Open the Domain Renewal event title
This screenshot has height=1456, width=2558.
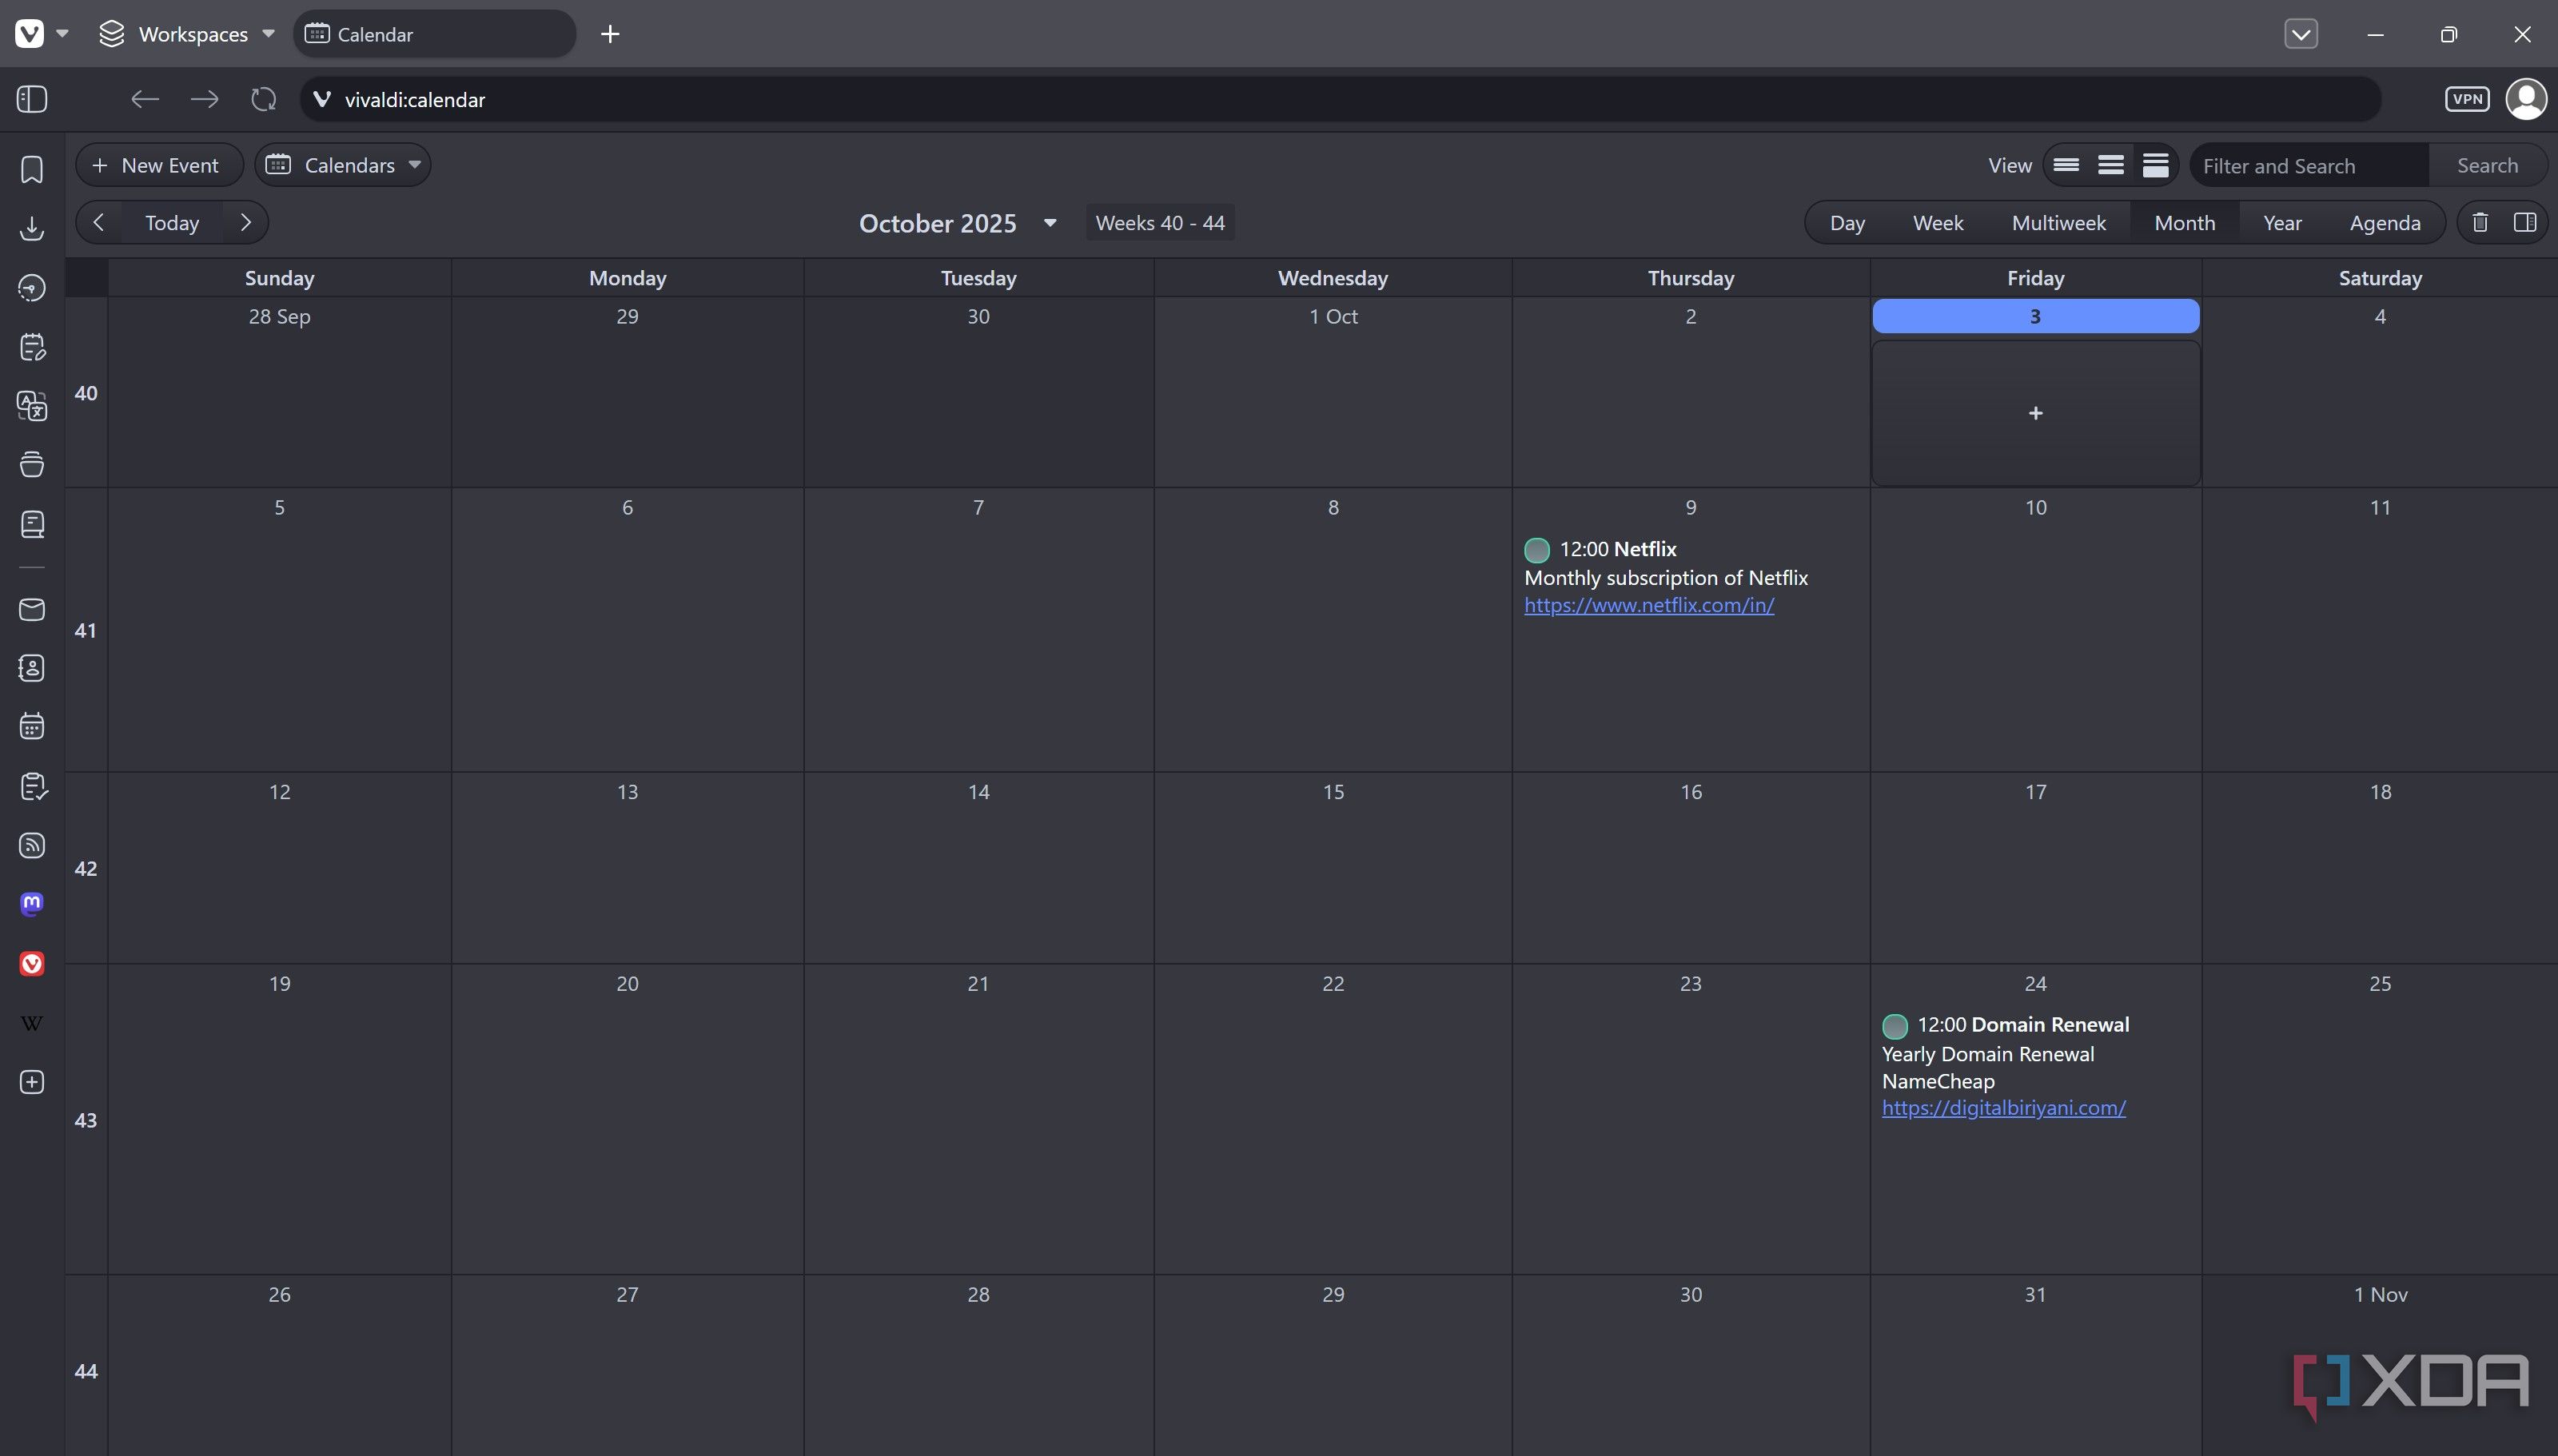[2050, 1024]
